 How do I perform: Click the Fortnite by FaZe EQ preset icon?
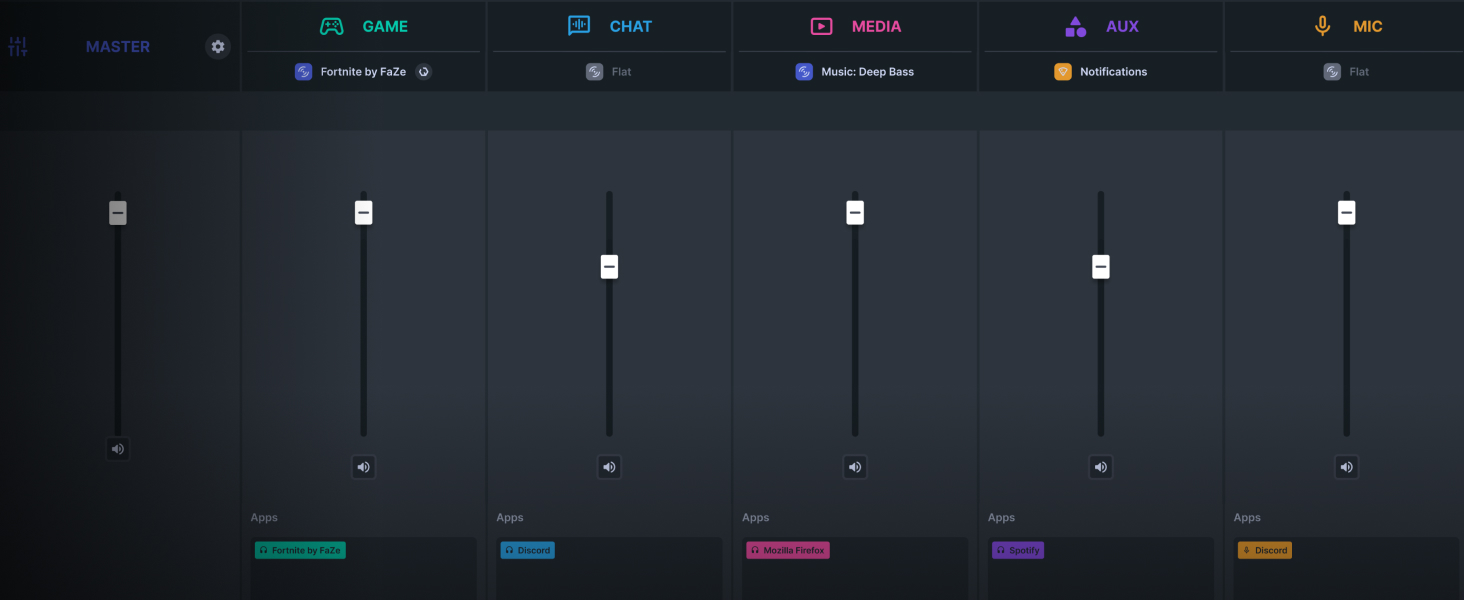coord(303,71)
